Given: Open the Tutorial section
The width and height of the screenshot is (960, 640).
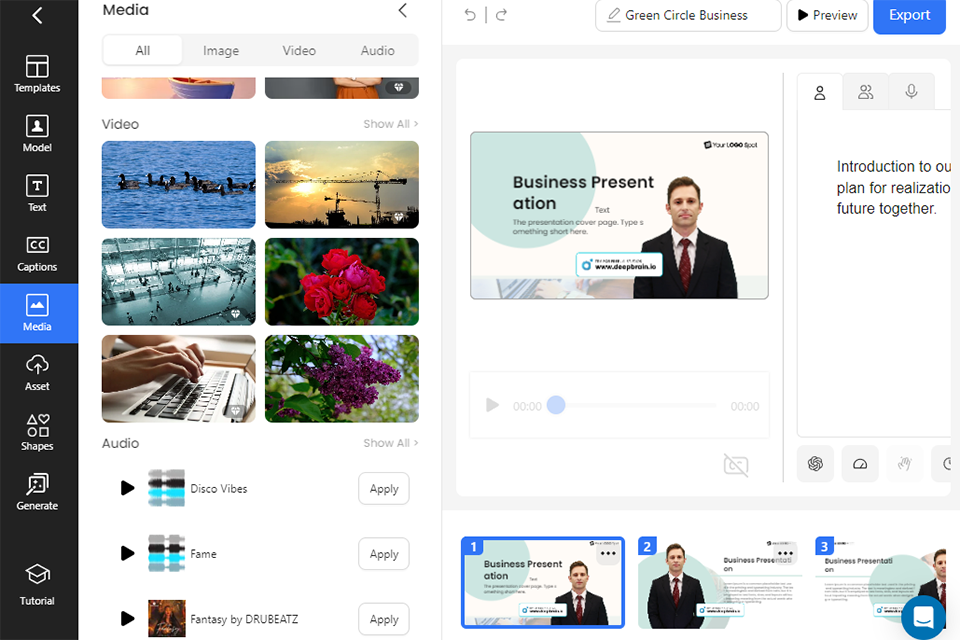Looking at the screenshot, I should pyautogui.click(x=37, y=585).
